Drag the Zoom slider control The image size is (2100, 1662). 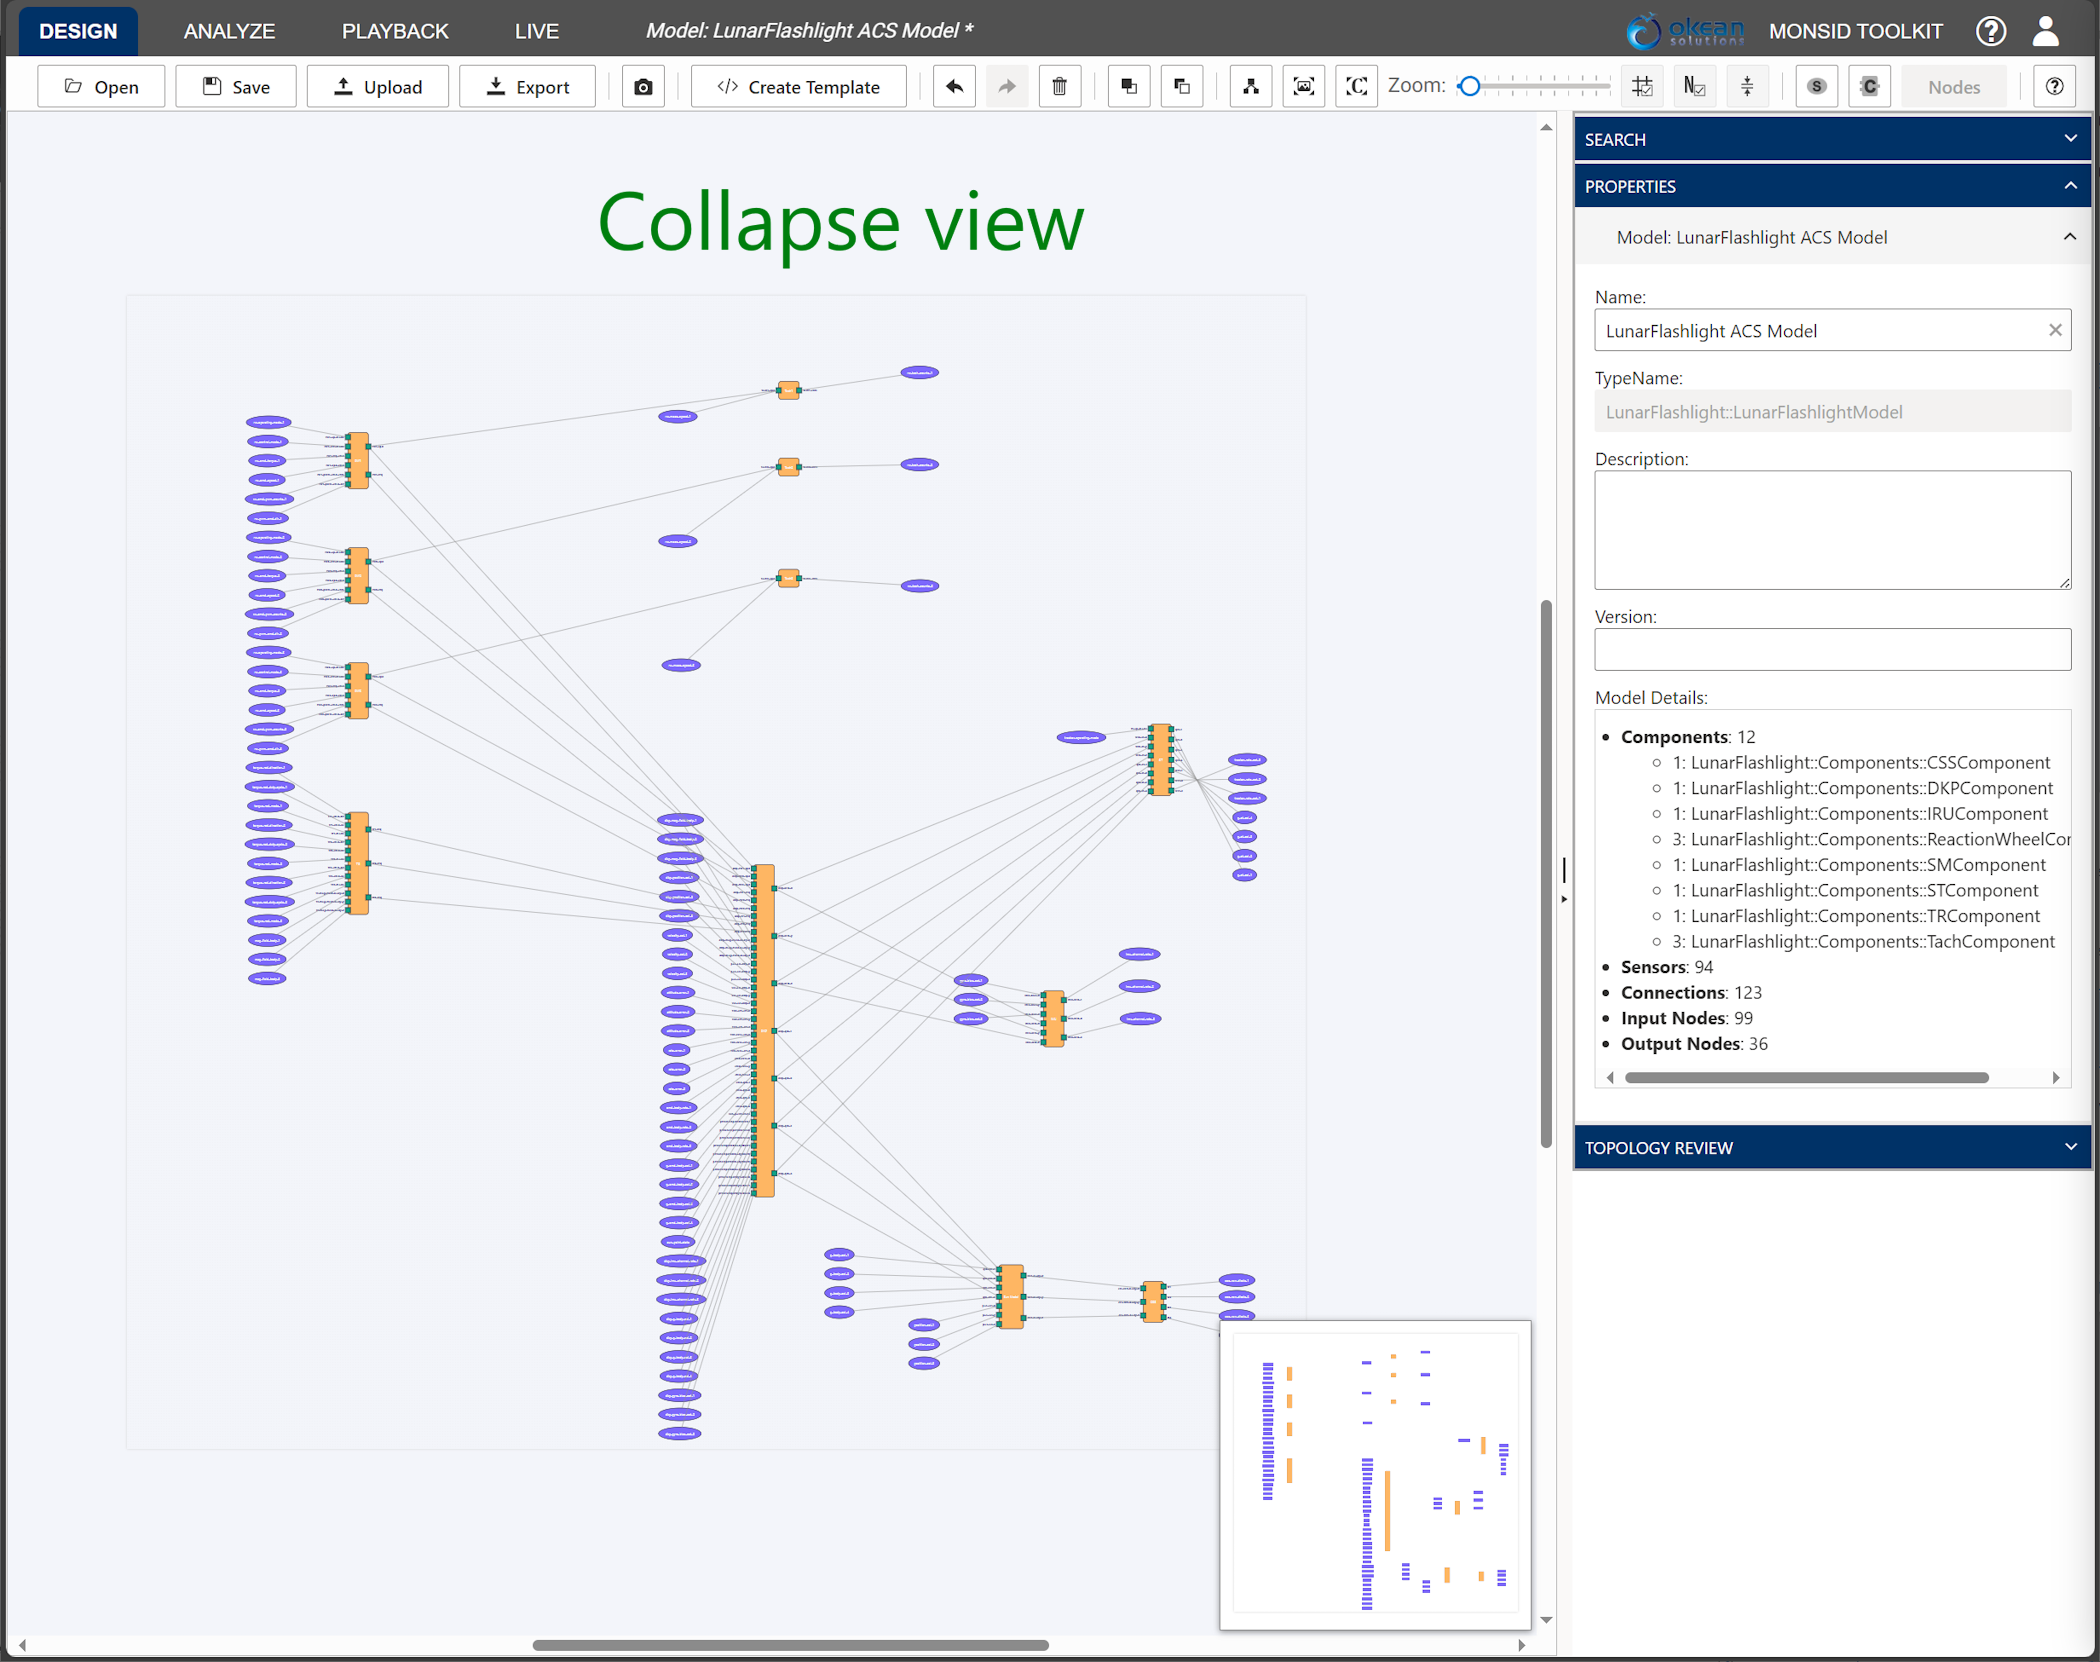[1471, 87]
